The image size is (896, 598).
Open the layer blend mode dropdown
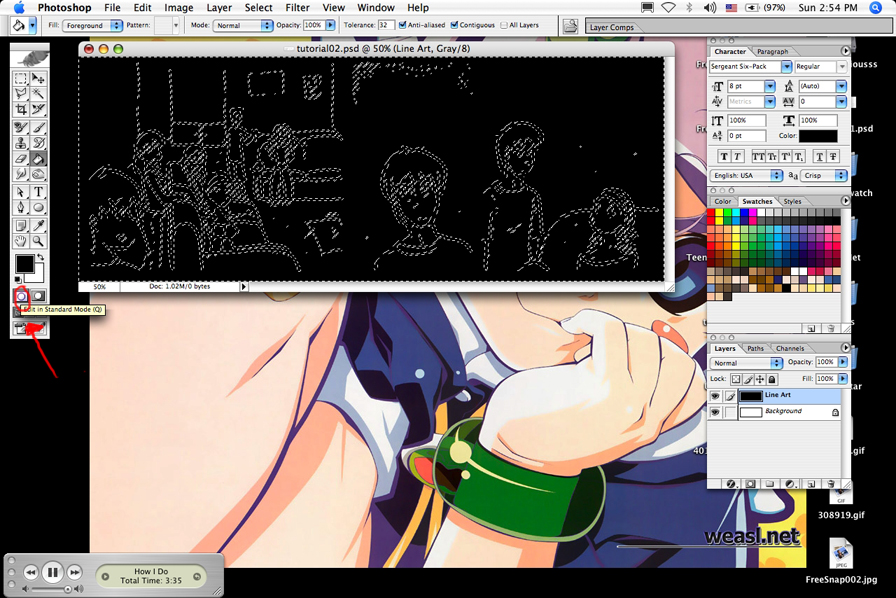click(x=746, y=363)
